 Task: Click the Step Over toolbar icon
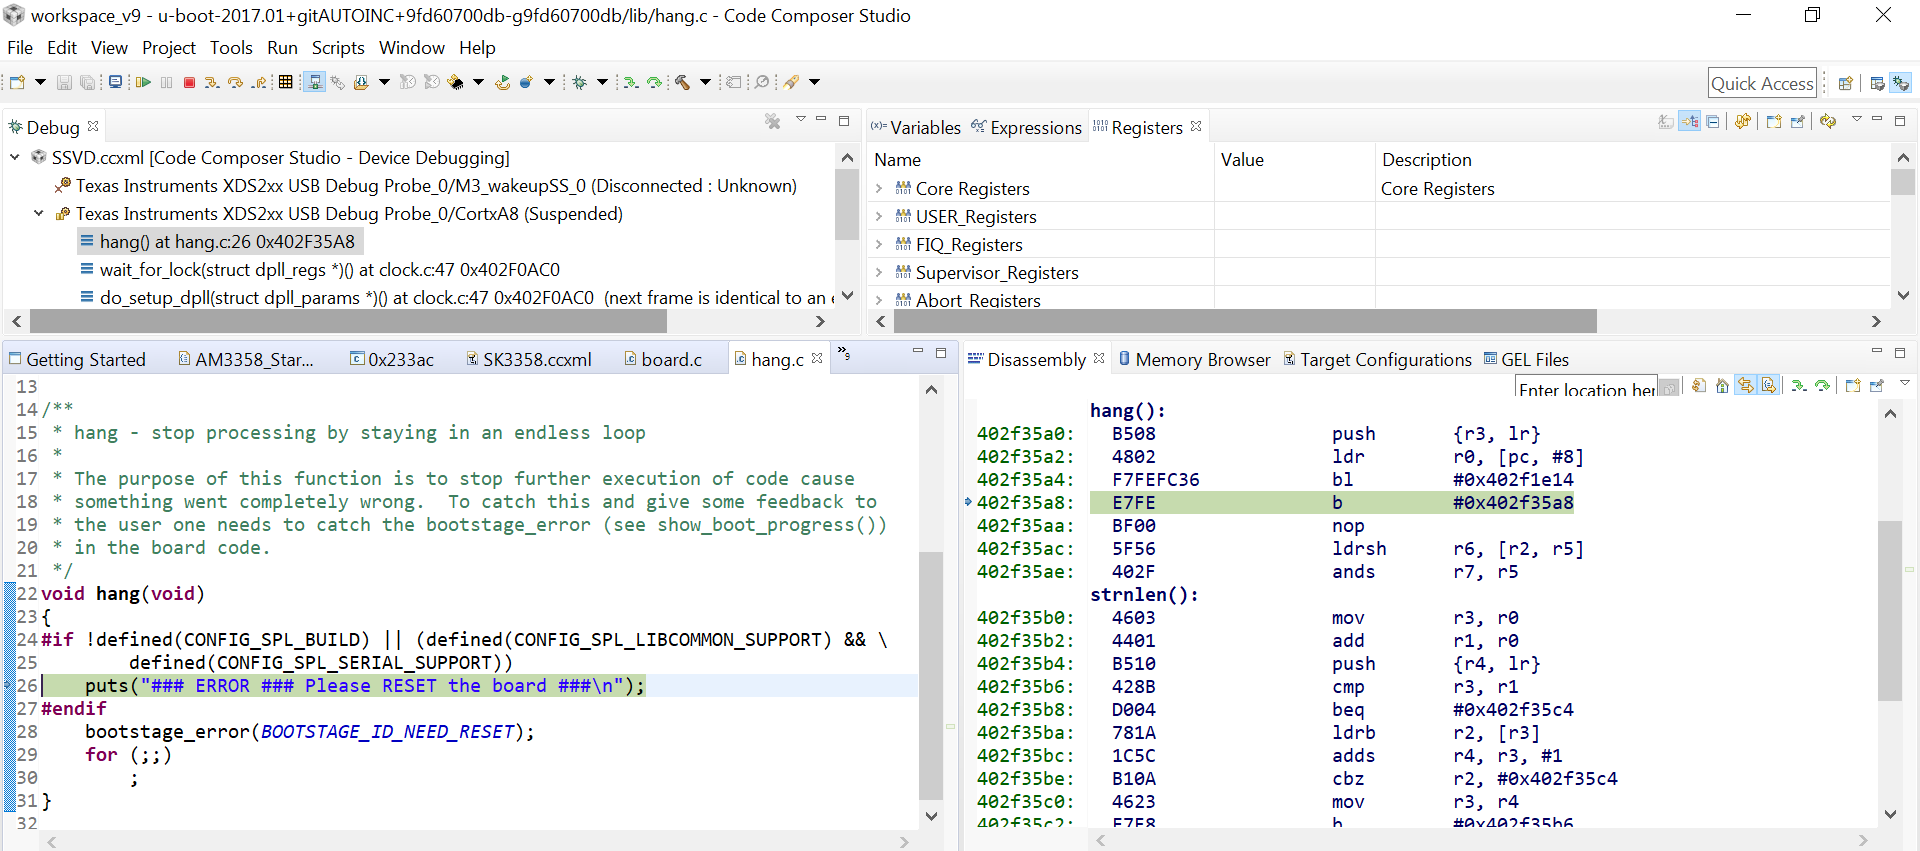click(235, 82)
